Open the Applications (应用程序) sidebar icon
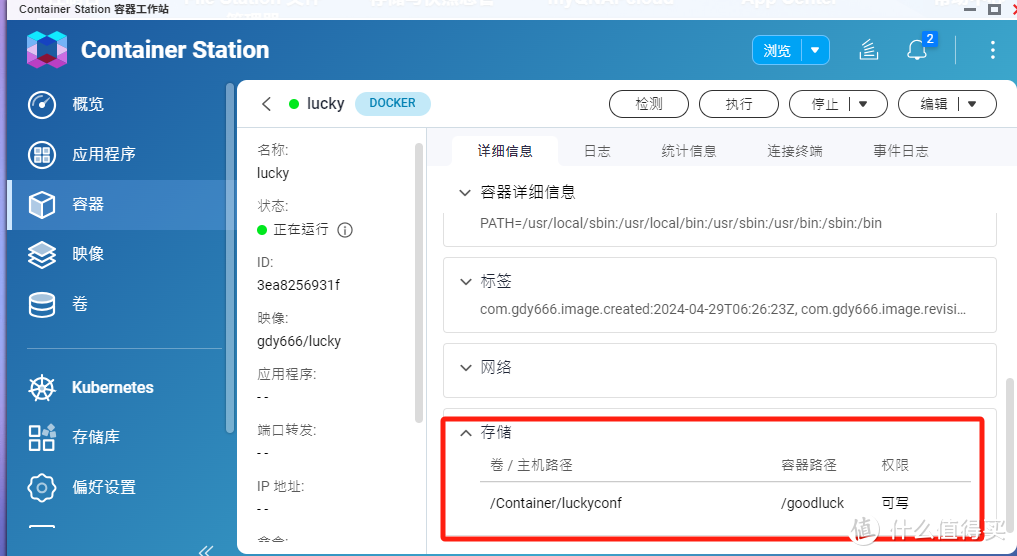This screenshot has height=556, width=1017. tap(42, 154)
